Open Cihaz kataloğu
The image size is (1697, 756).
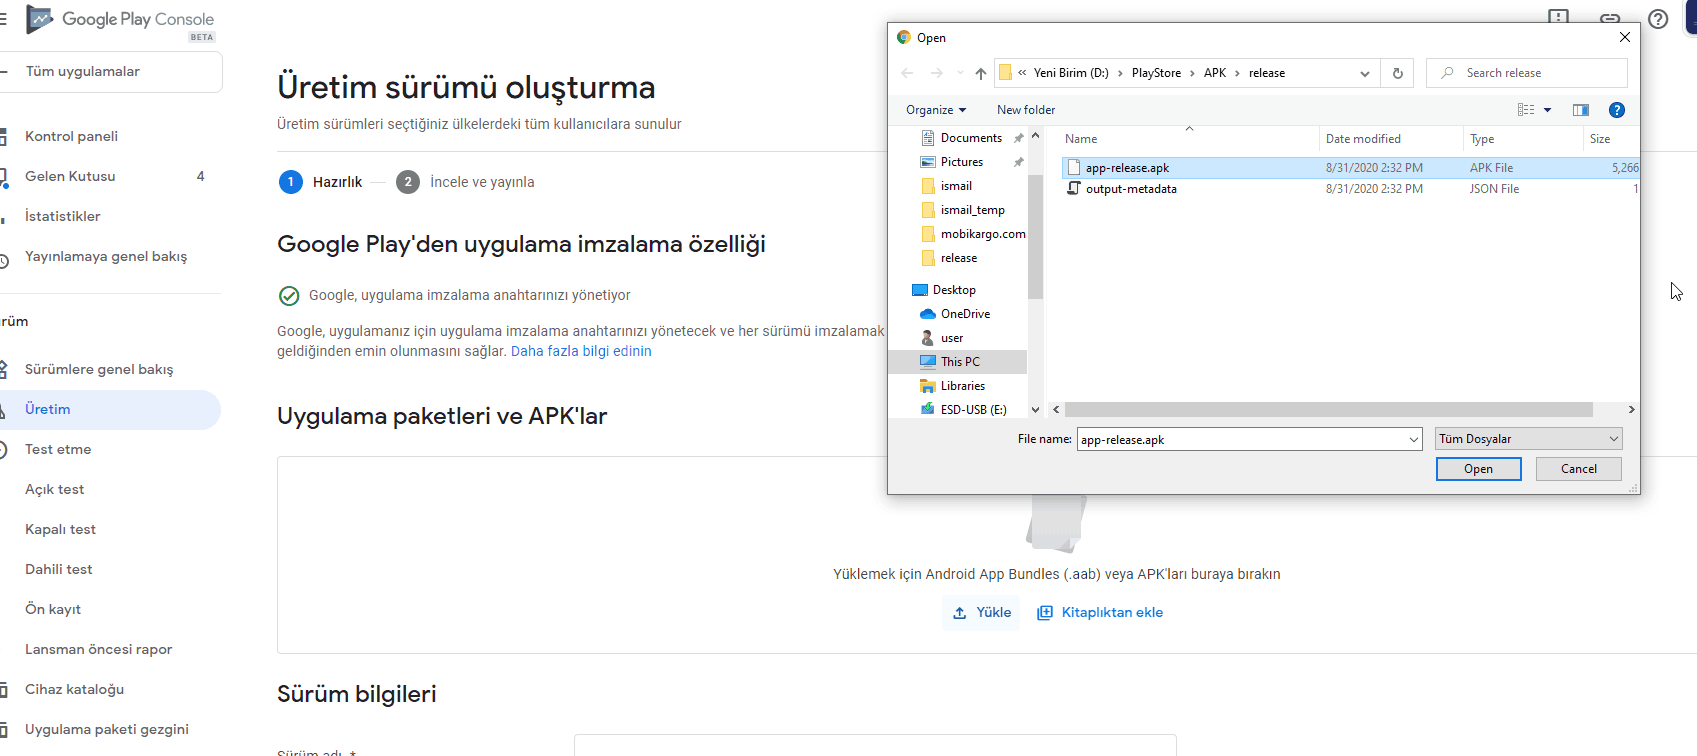coord(74,689)
